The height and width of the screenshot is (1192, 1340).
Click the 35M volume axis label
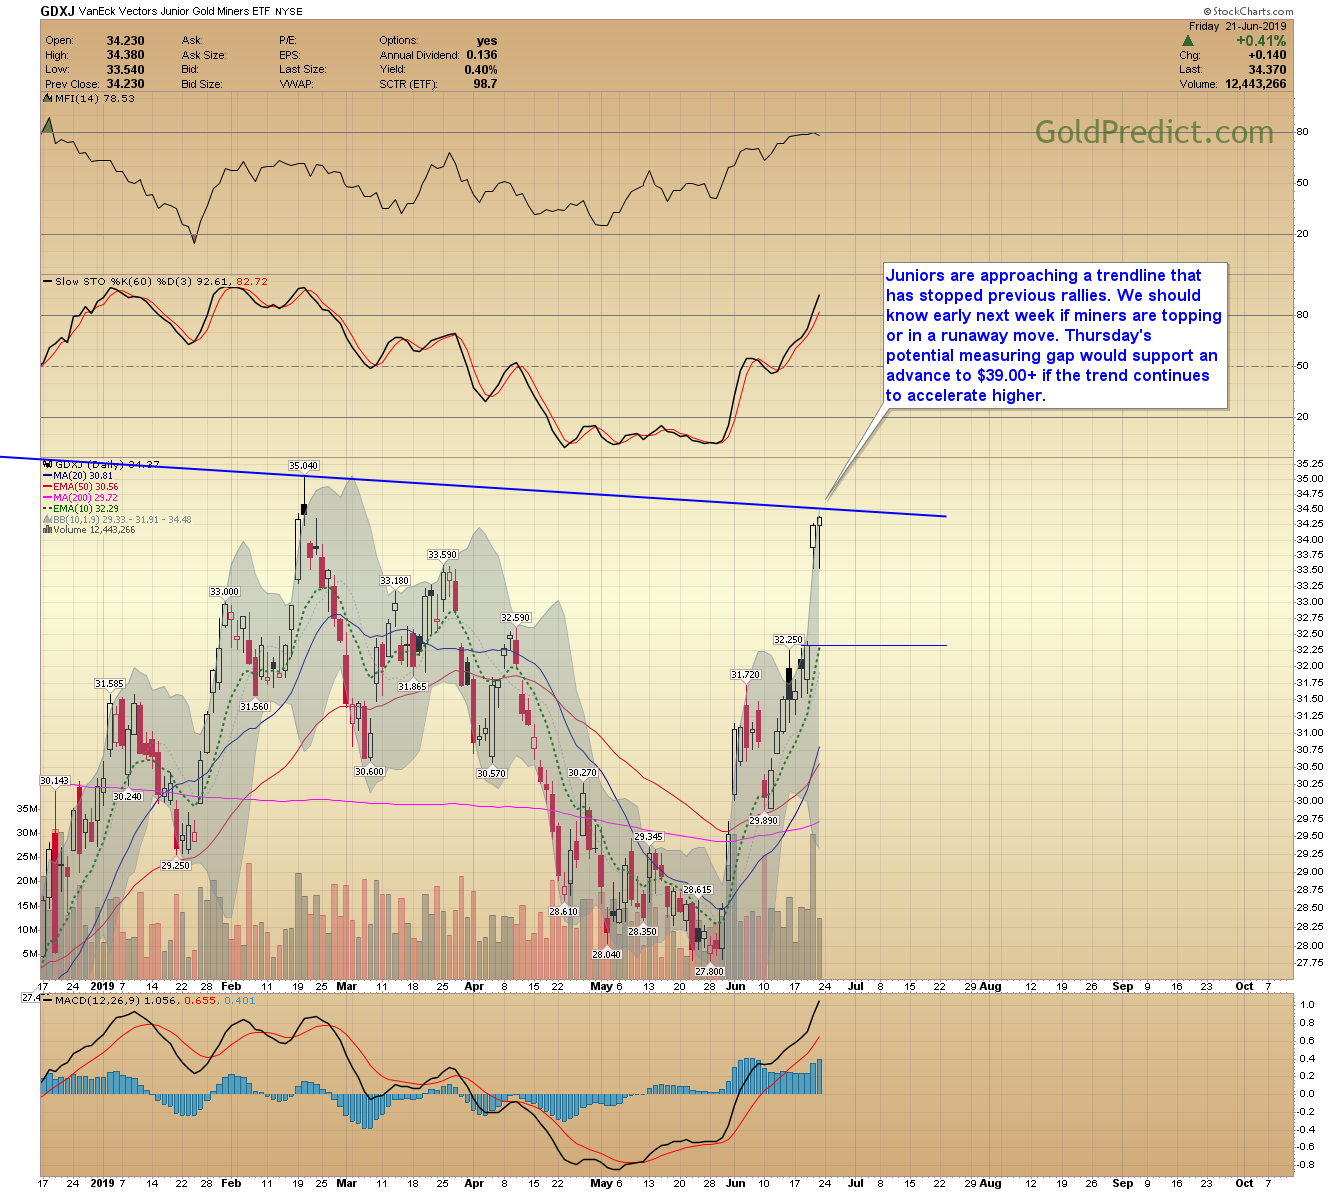click(28, 808)
